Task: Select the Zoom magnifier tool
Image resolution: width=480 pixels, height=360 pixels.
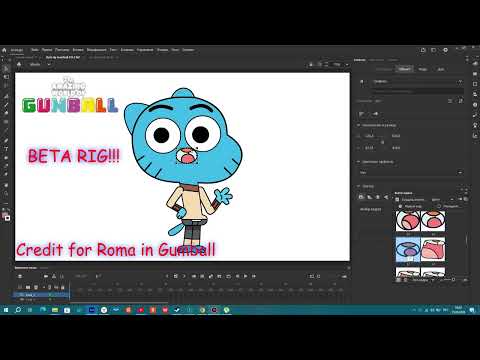Action: click(x=6, y=193)
